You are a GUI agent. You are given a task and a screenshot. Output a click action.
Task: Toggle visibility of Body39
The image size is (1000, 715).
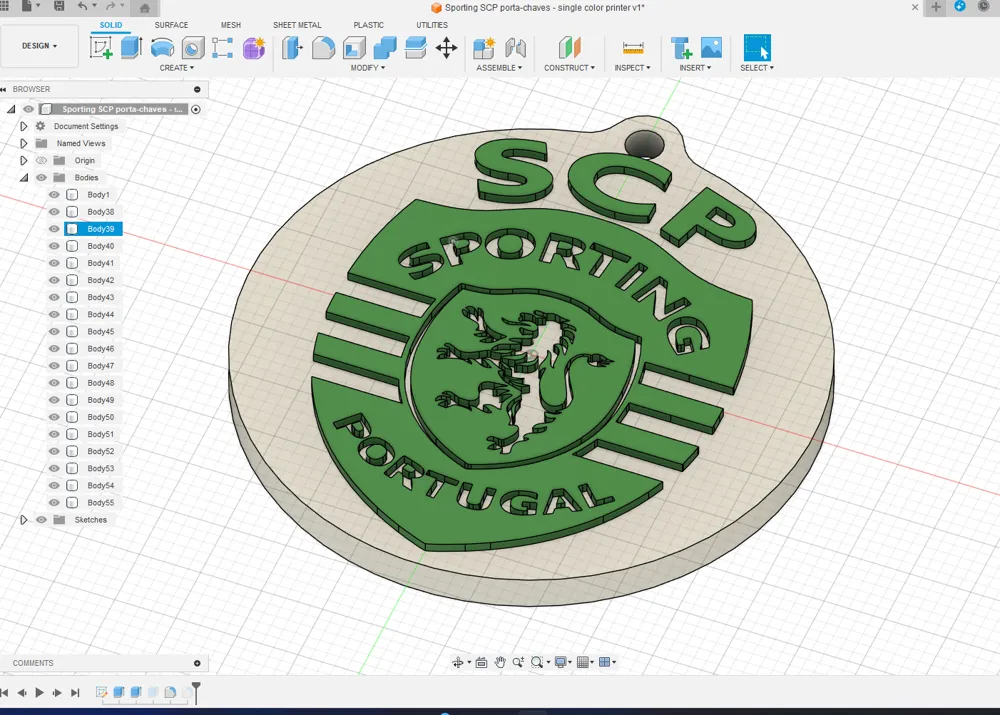click(x=53, y=228)
